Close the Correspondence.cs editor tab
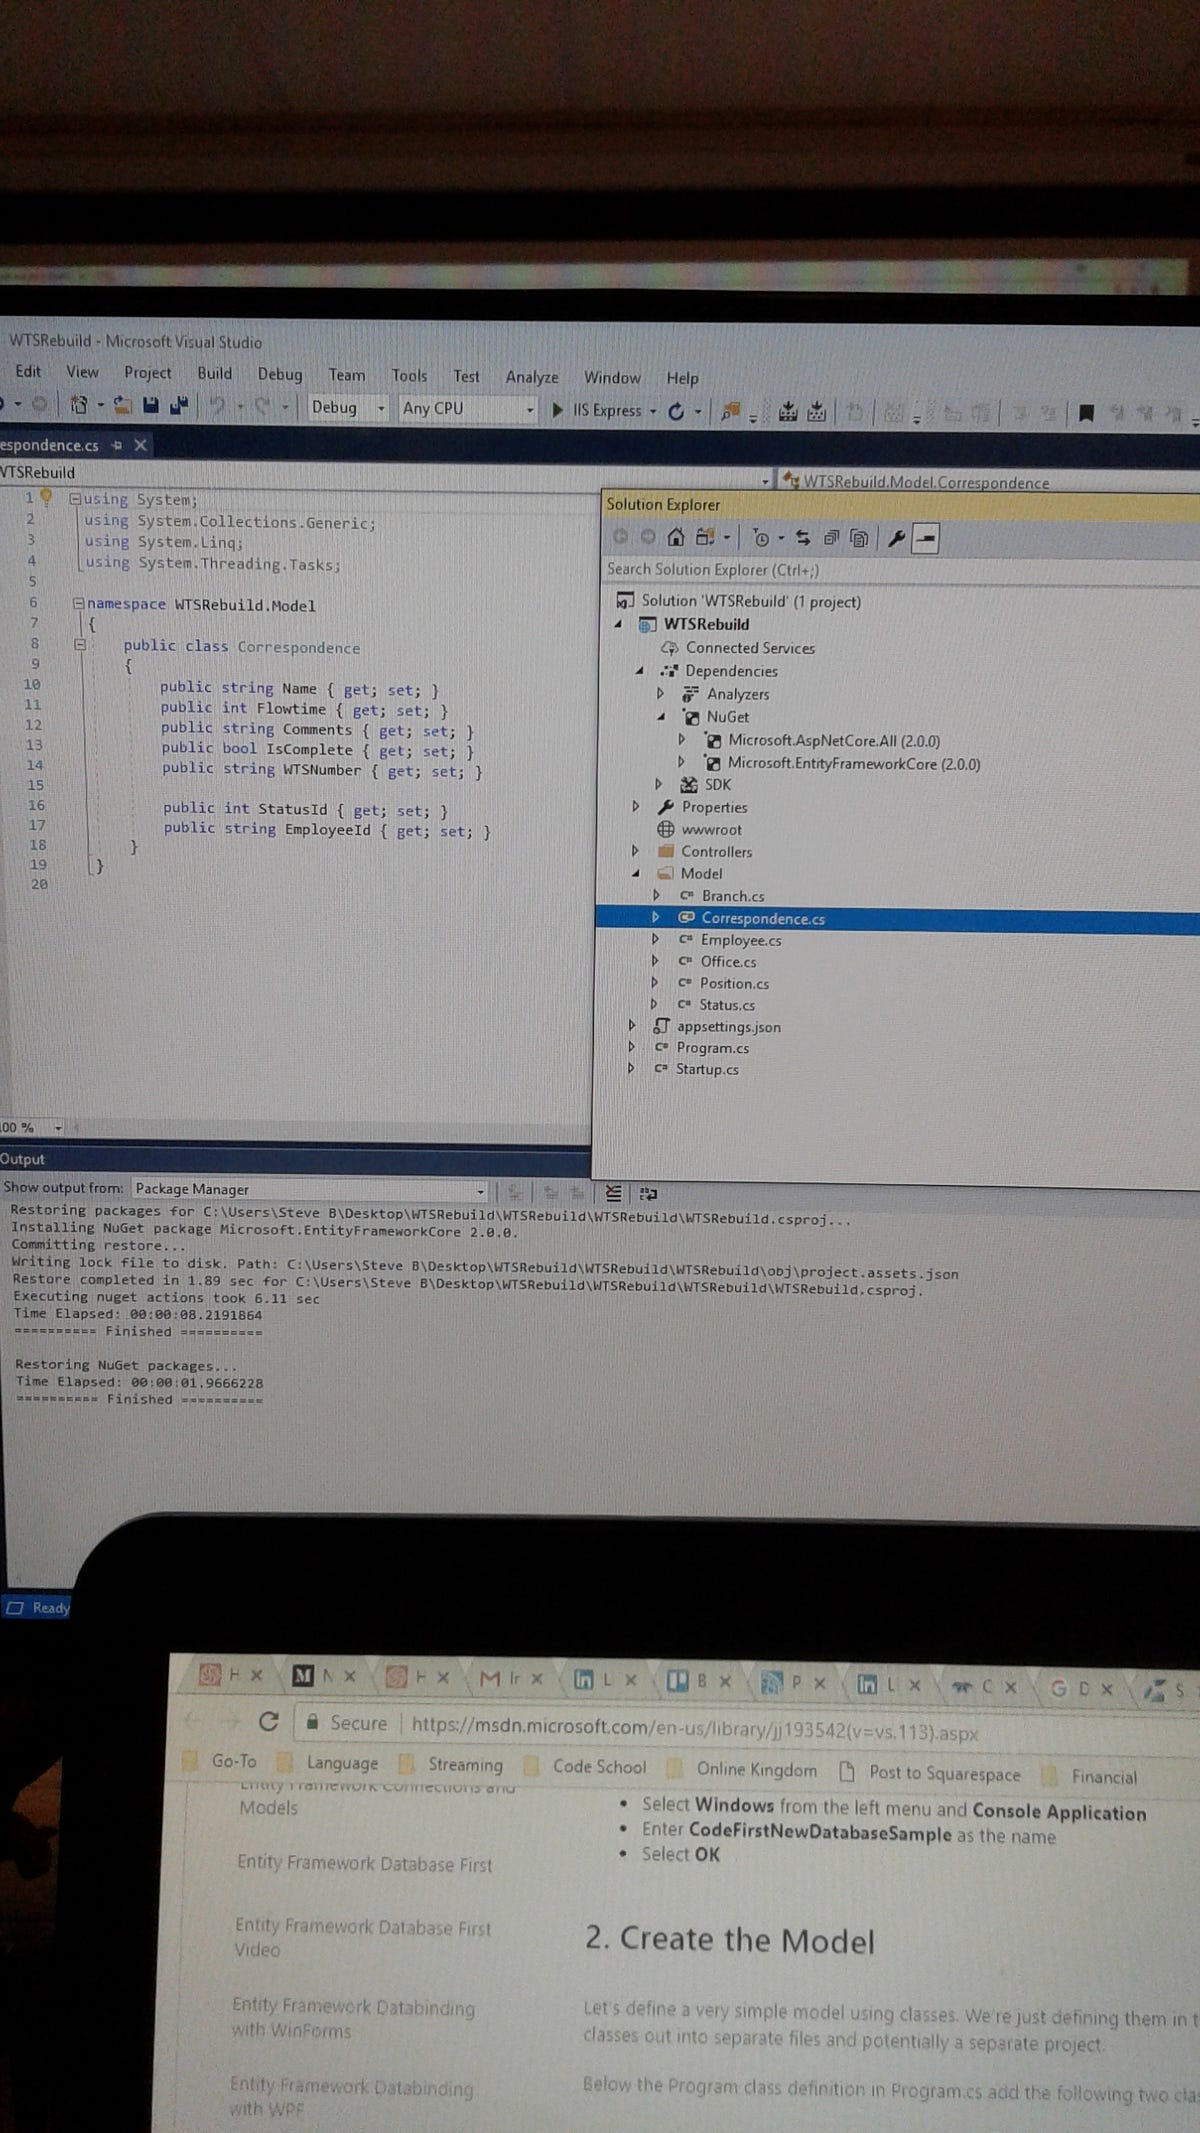This screenshot has width=1200, height=2133. (x=140, y=445)
